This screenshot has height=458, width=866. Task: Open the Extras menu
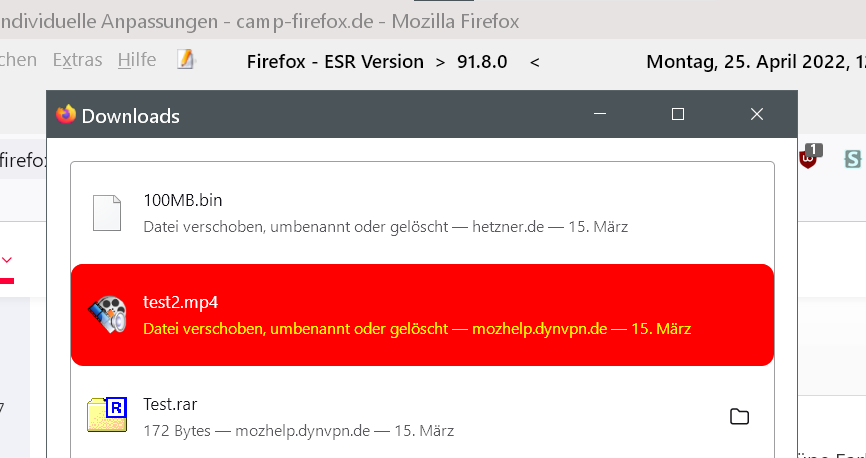coord(77,60)
